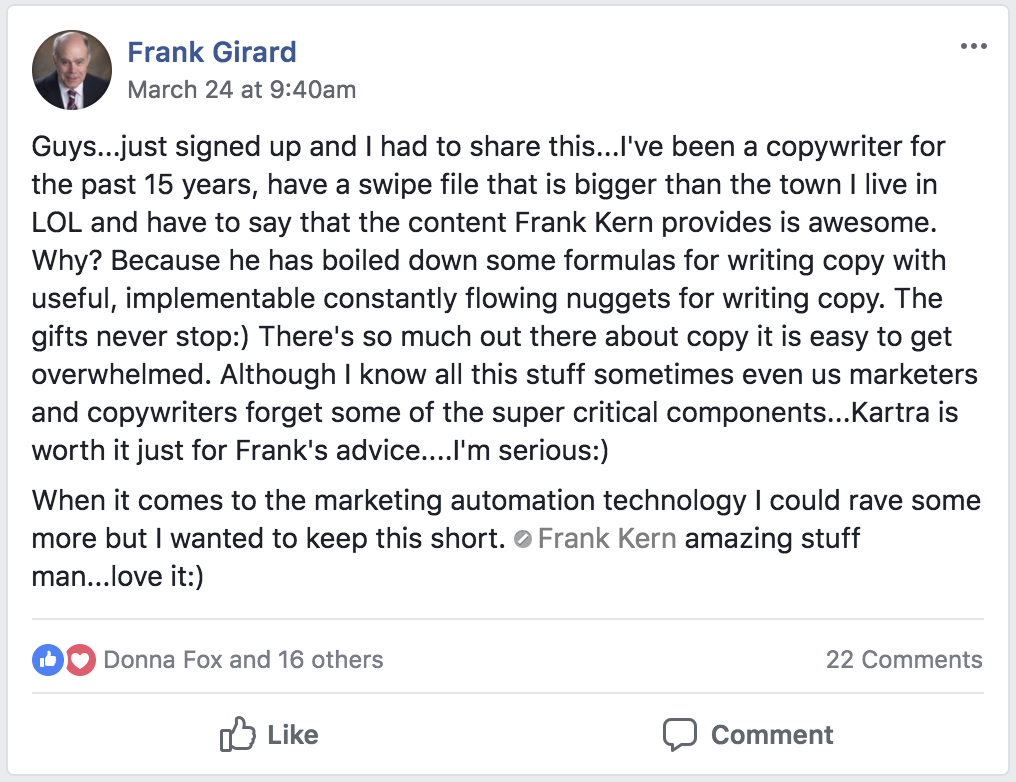Viewport: 1016px width, 782px height.
Task: Click the red heart reaction icon
Action: 80,660
